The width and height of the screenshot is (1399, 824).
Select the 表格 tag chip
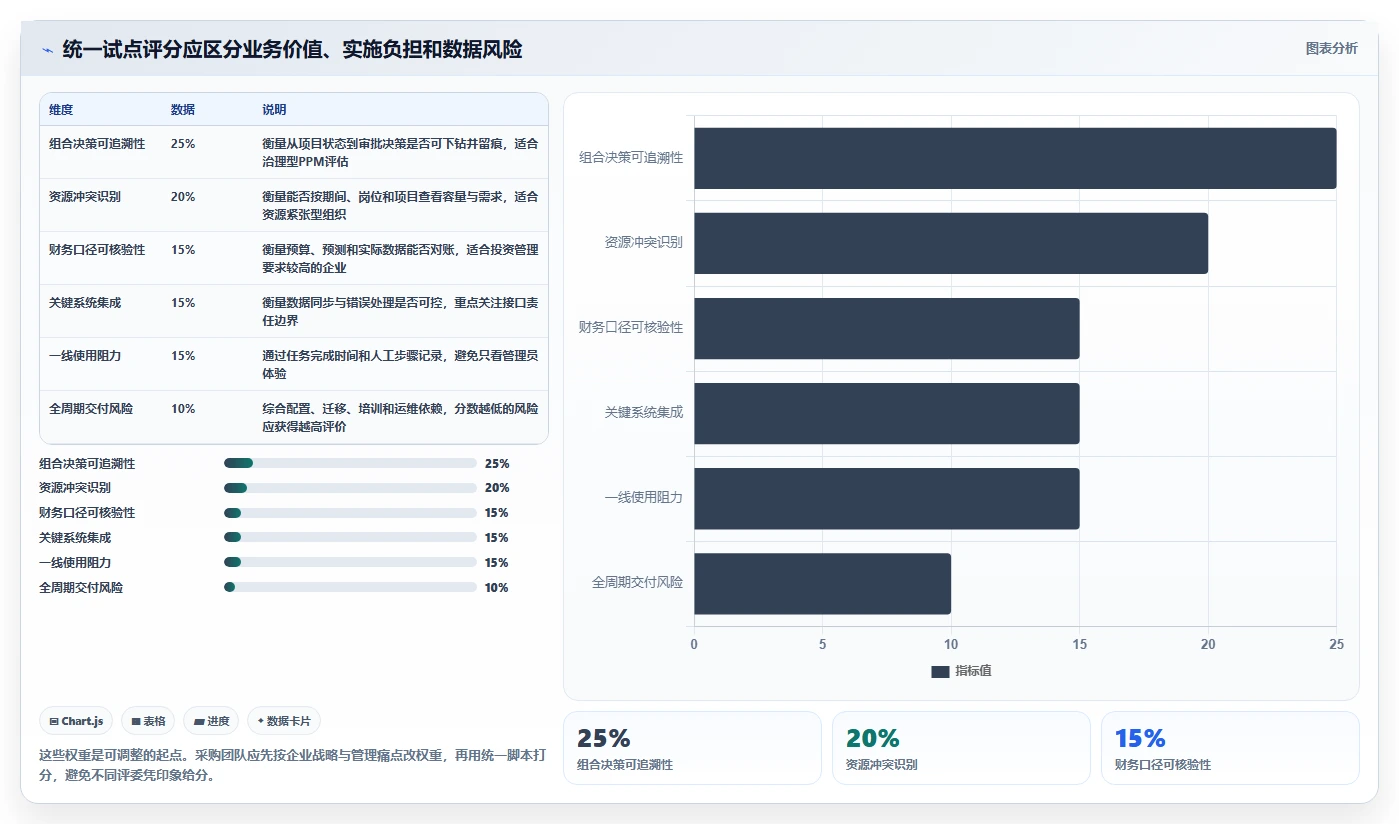[x=148, y=721]
